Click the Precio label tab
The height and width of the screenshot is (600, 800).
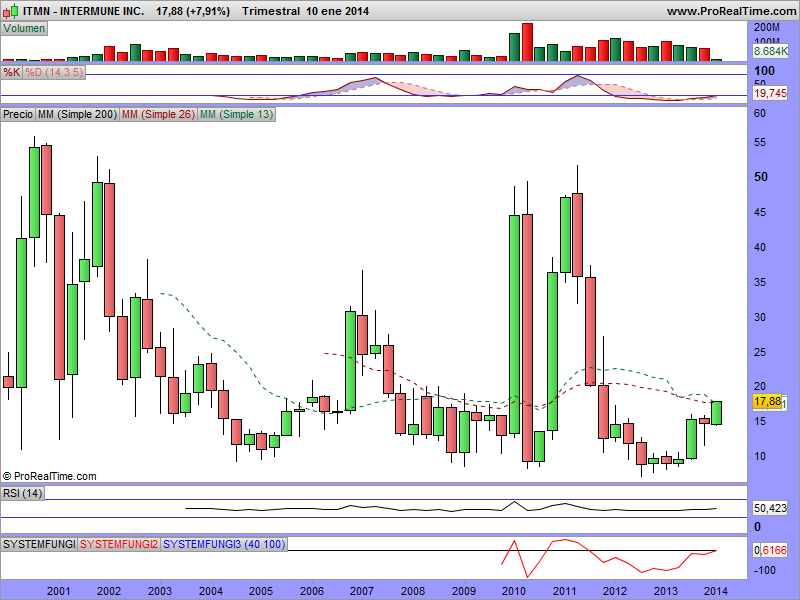click(18, 115)
